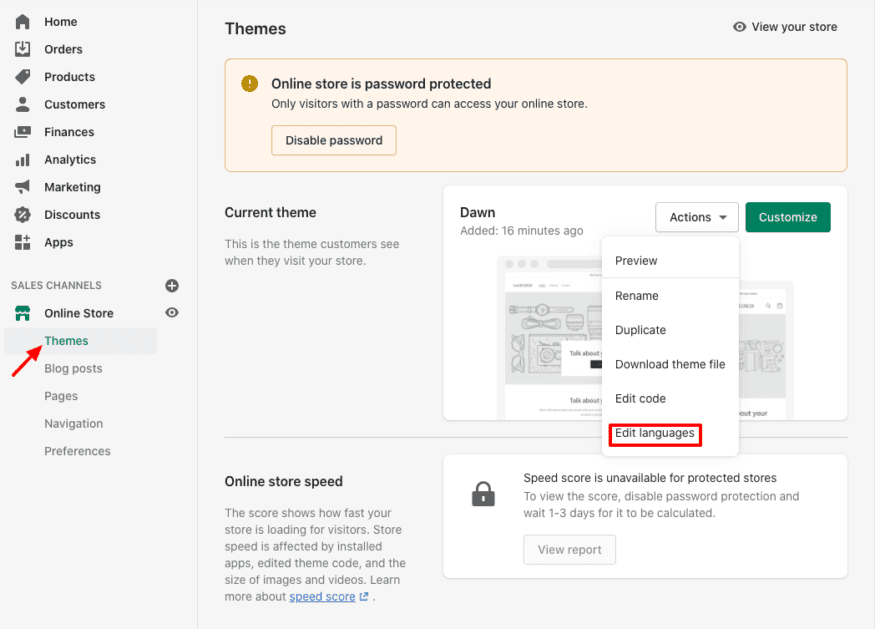This screenshot has width=875, height=629.
Task: Open Blog posts under Online Store
Action: tap(73, 368)
